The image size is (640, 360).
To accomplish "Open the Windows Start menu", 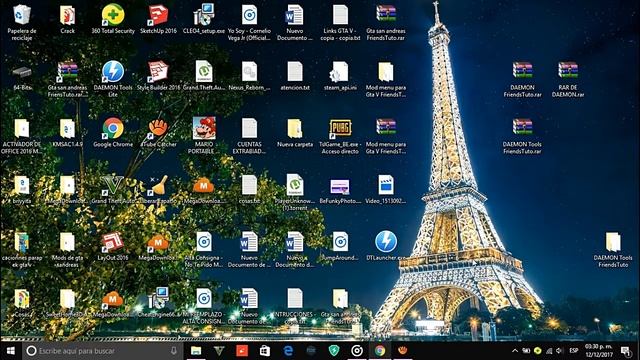I will (x=11, y=351).
